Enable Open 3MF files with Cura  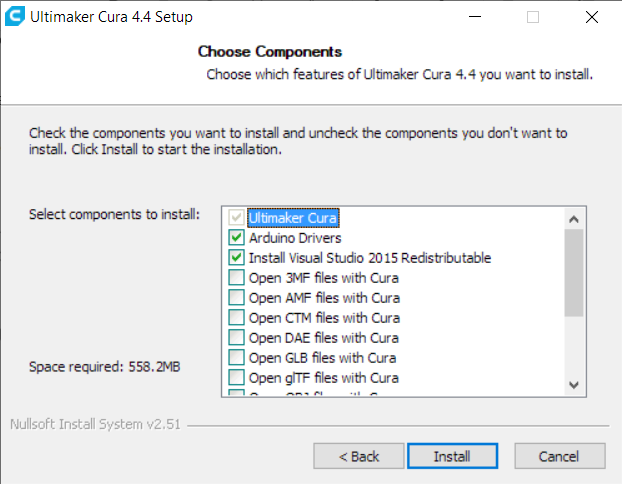pyautogui.click(x=236, y=278)
